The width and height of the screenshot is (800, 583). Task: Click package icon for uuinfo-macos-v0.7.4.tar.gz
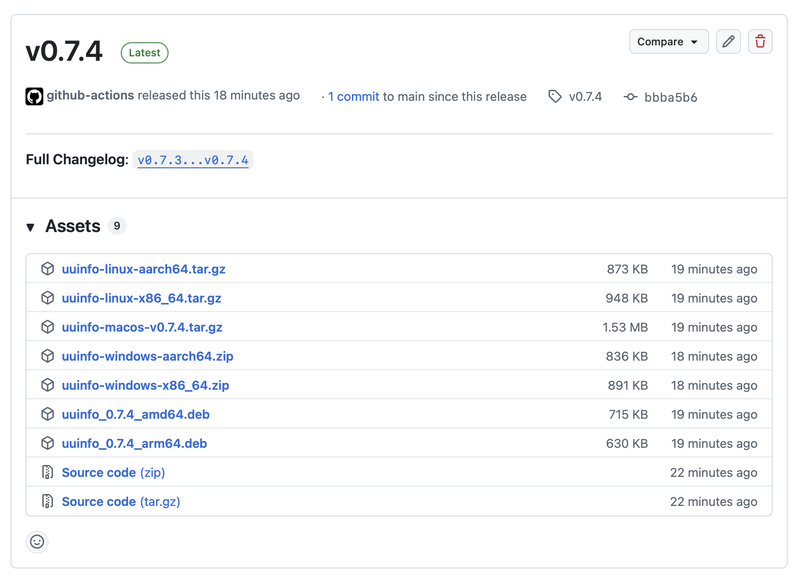tap(47, 326)
